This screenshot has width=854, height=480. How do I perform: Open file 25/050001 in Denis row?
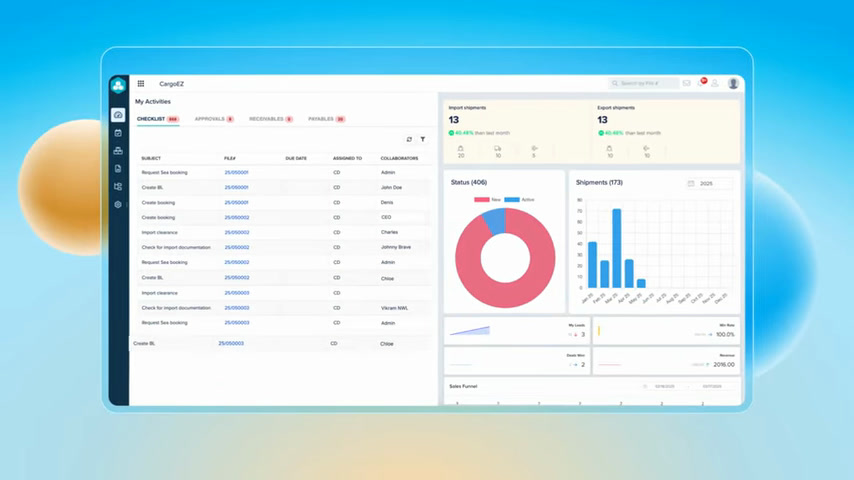click(x=236, y=203)
